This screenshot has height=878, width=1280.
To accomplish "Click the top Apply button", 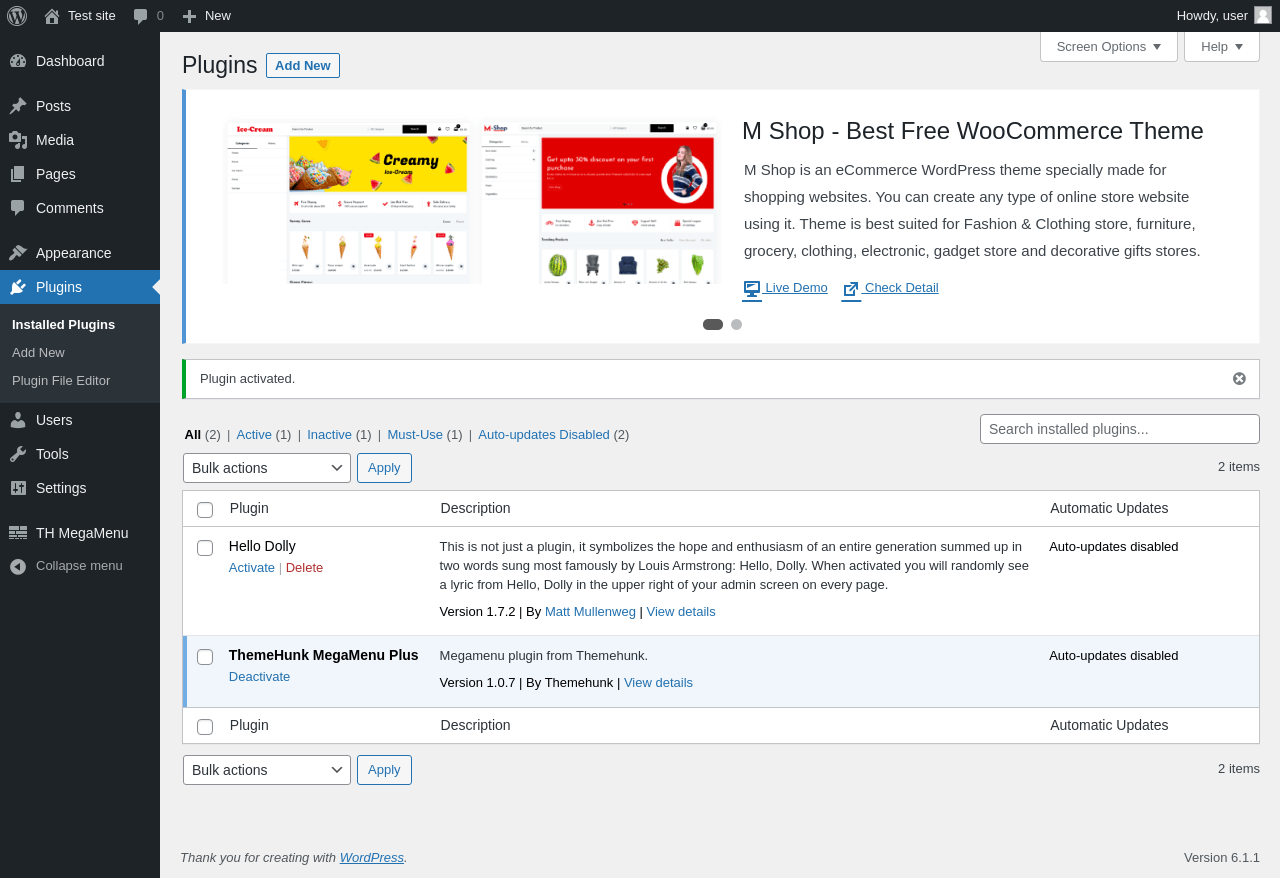I will pos(384,468).
